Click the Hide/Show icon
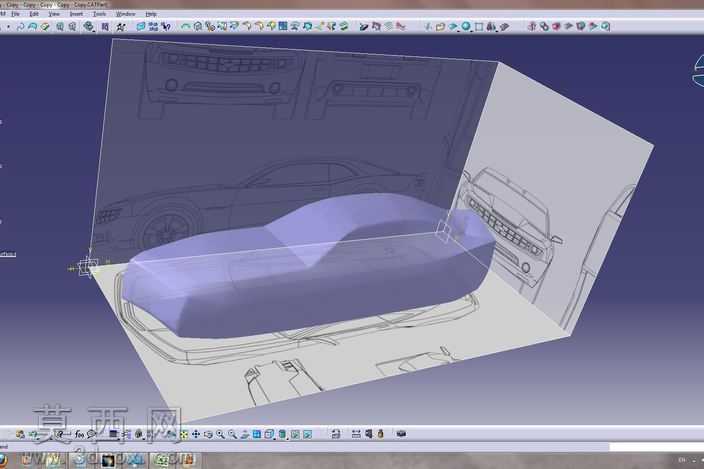 point(295,434)
